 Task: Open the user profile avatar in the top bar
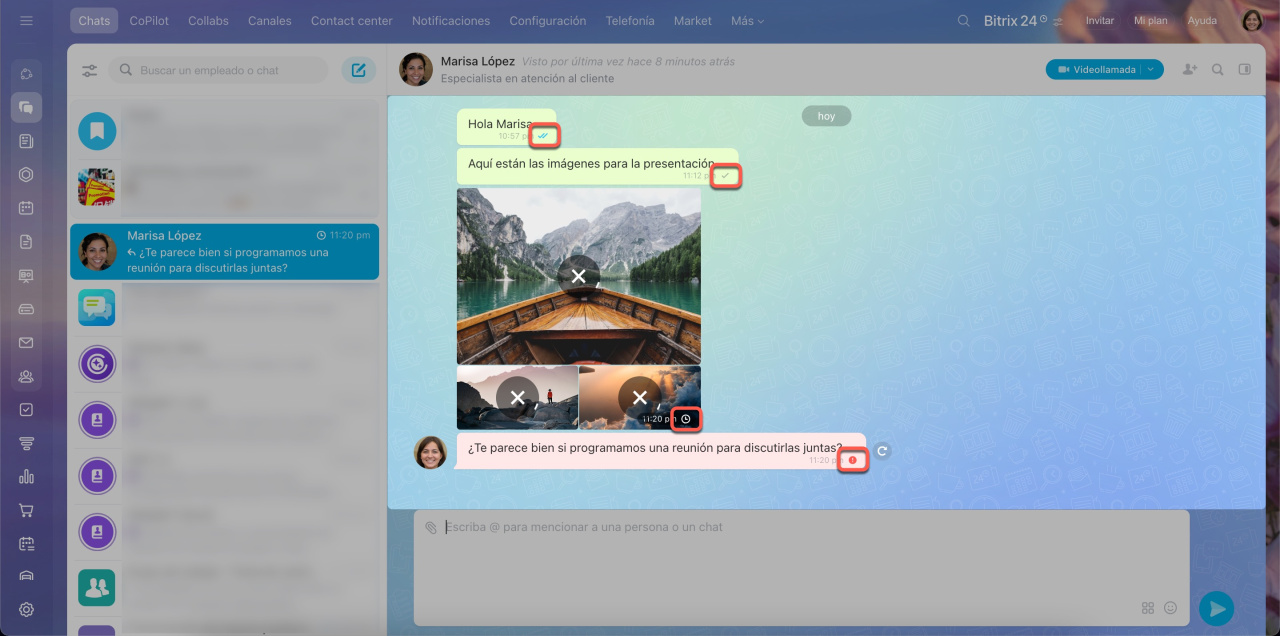[1253, 20]
